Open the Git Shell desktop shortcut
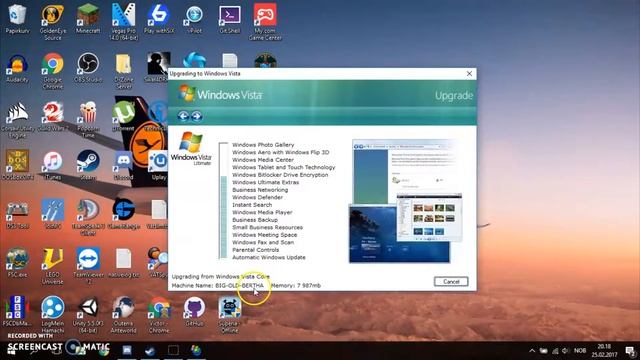 tap(229, 18)
